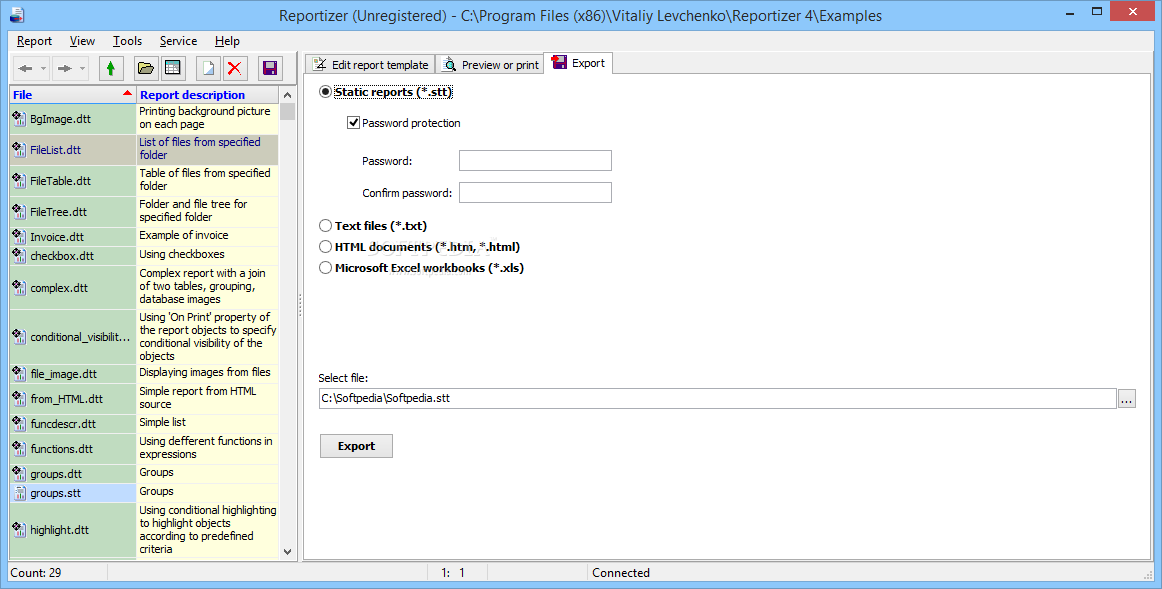
Task: Select 'Example of invoice' description row
Action: [208, 236]
